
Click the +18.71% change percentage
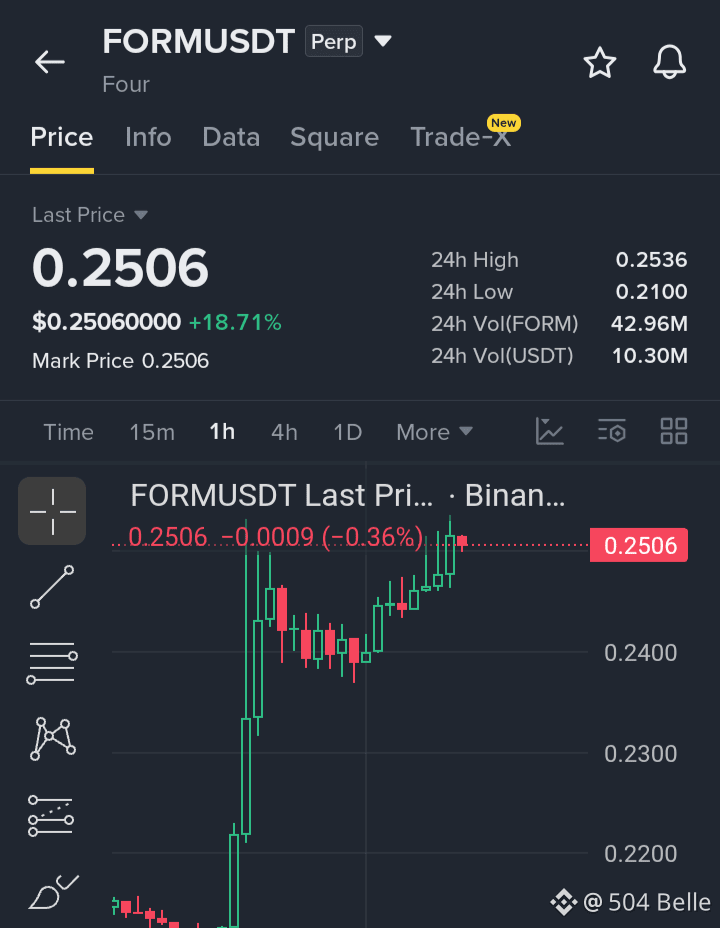pos(235,323)
